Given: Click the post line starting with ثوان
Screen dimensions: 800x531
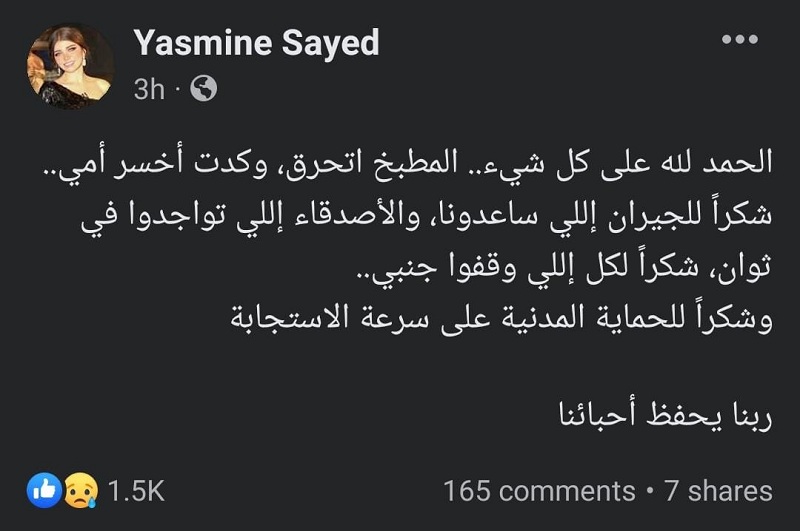Looking at the screenshot, I should (563, 268).
